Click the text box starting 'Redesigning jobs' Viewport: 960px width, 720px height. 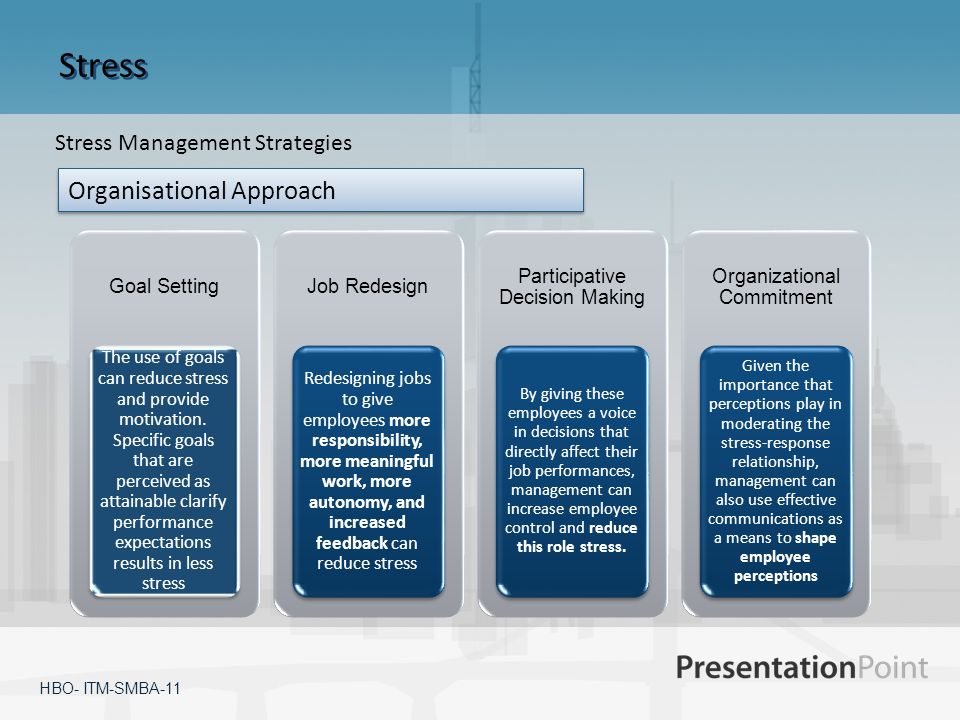[368, 471]
